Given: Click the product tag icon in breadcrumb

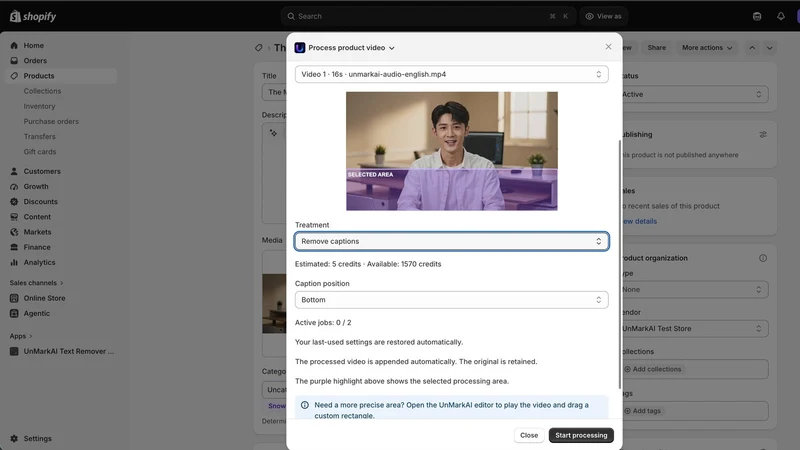Looking at the screenshot, I should (259, 47).
